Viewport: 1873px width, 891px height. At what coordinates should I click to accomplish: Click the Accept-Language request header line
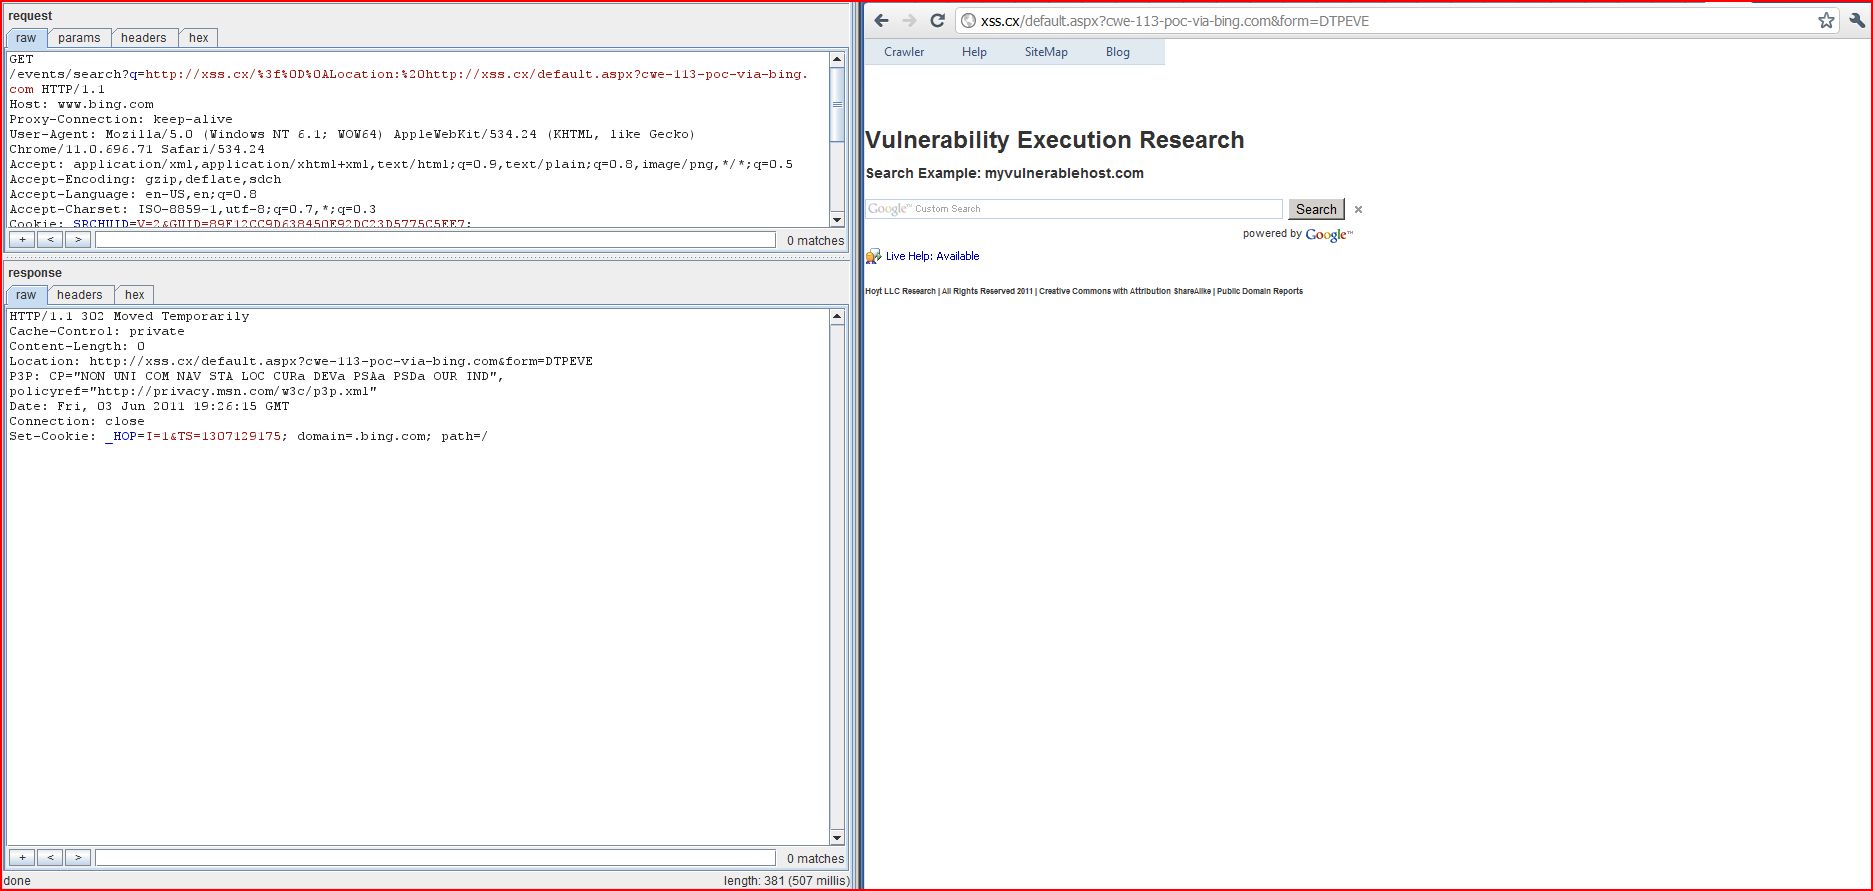[133, 194]
